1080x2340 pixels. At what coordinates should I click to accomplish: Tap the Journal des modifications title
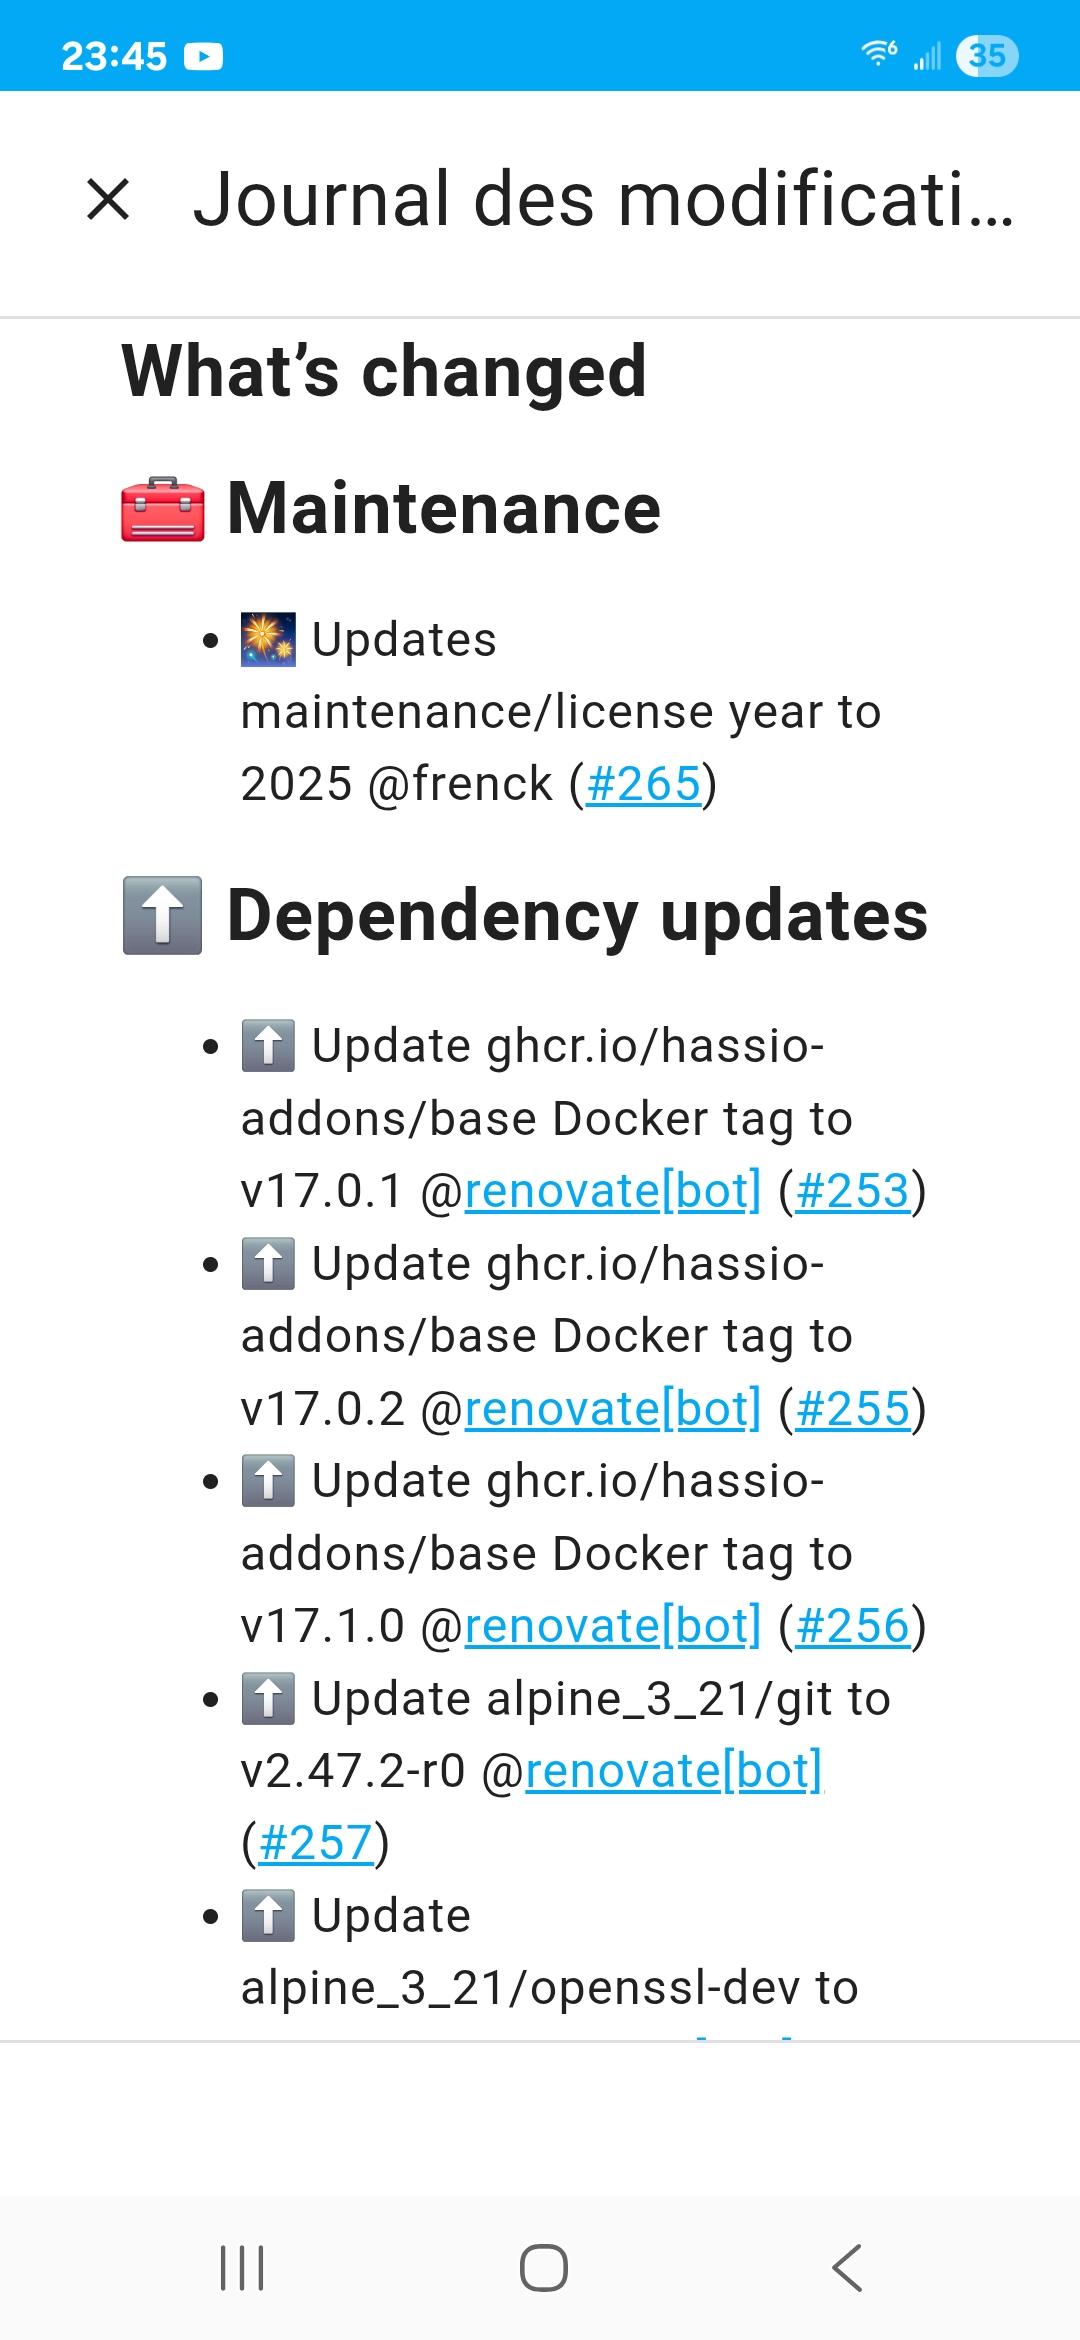point(603,198)
